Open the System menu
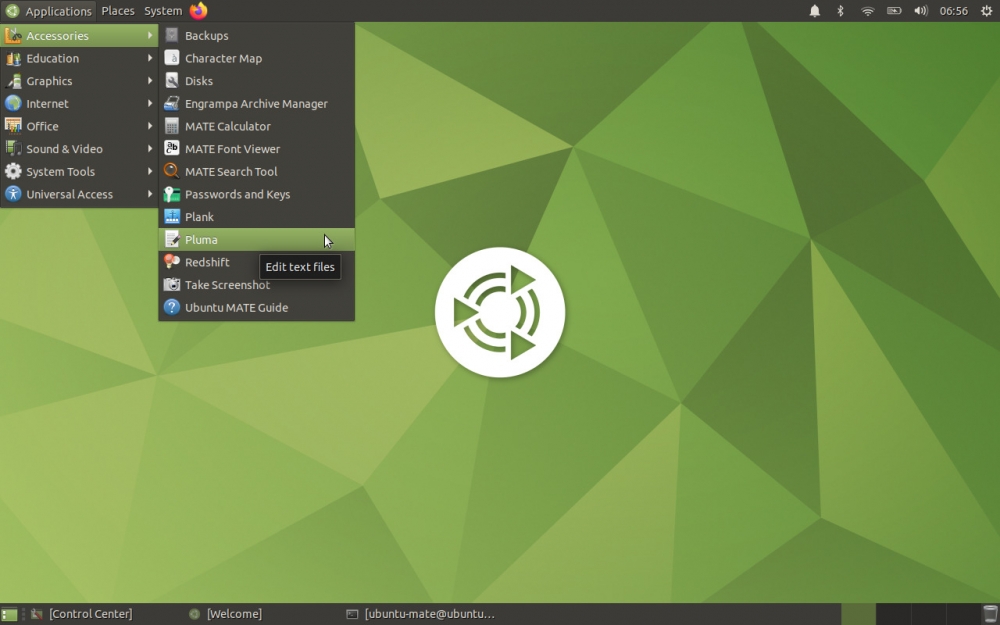Viewport: 1000px width, 625px height. 163,11
